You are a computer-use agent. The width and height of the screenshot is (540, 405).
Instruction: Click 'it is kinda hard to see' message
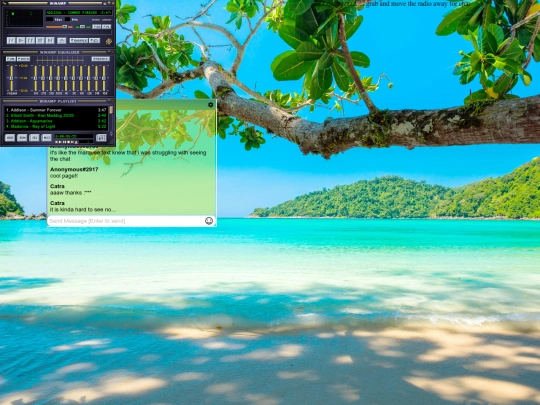point(83,209)
